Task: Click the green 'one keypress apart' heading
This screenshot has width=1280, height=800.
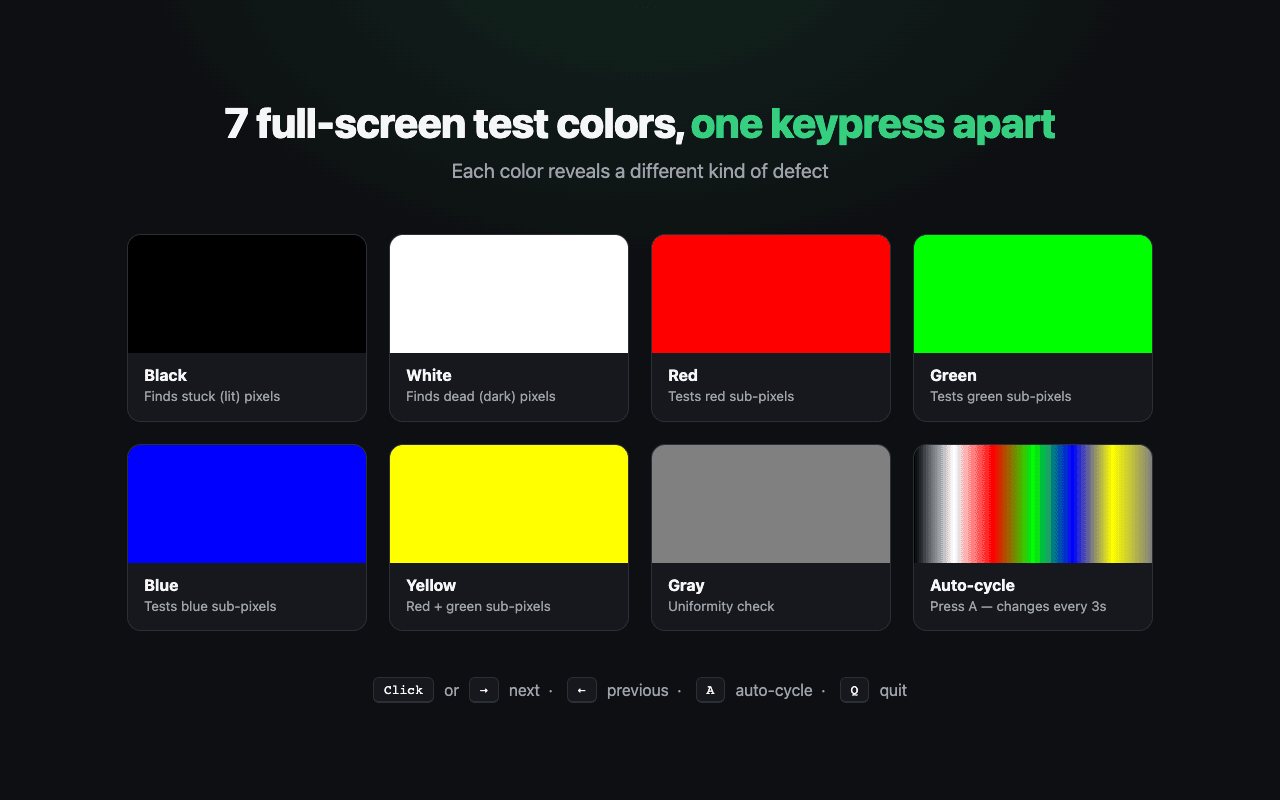Action: click(873, 125)
